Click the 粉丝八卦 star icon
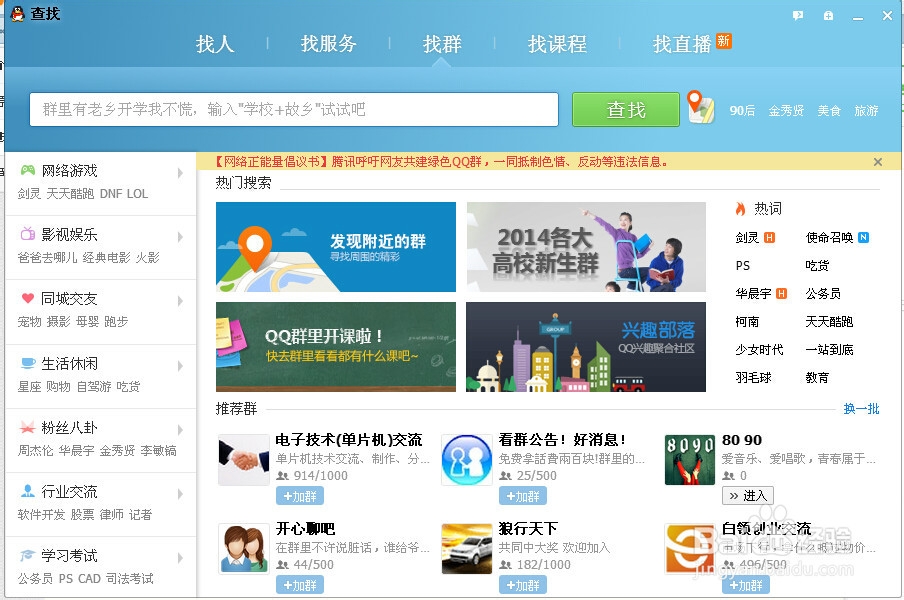This screenshot has width=904, height=600. pos(28,427)
